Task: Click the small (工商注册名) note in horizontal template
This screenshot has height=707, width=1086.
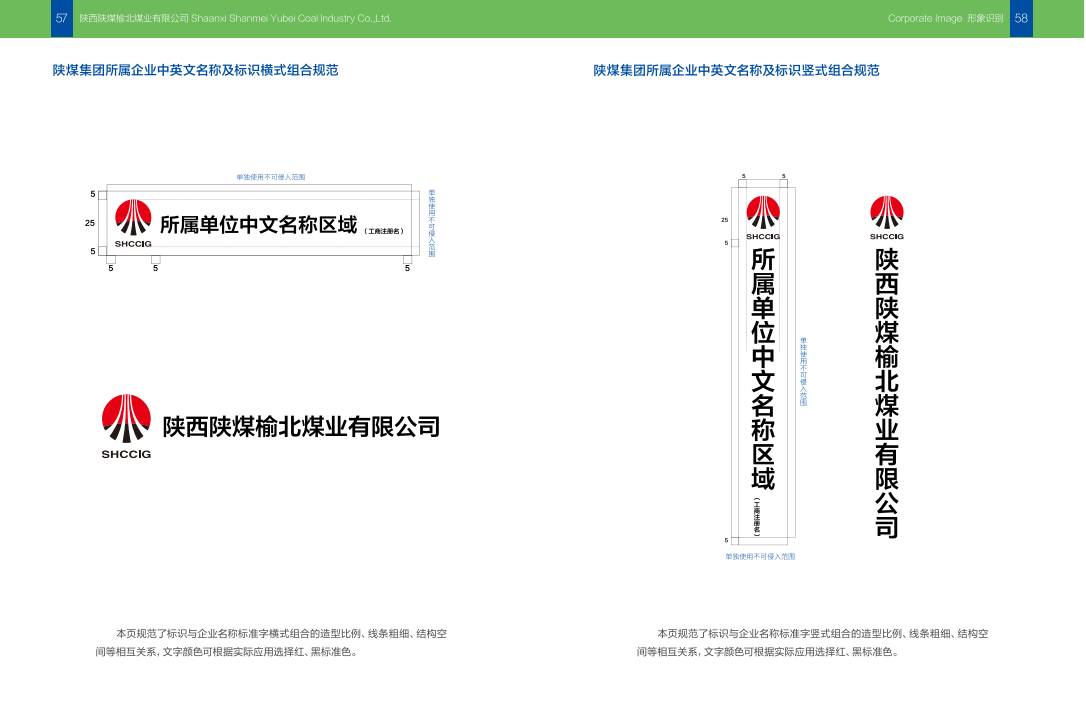Action: (x=384, y=231)
